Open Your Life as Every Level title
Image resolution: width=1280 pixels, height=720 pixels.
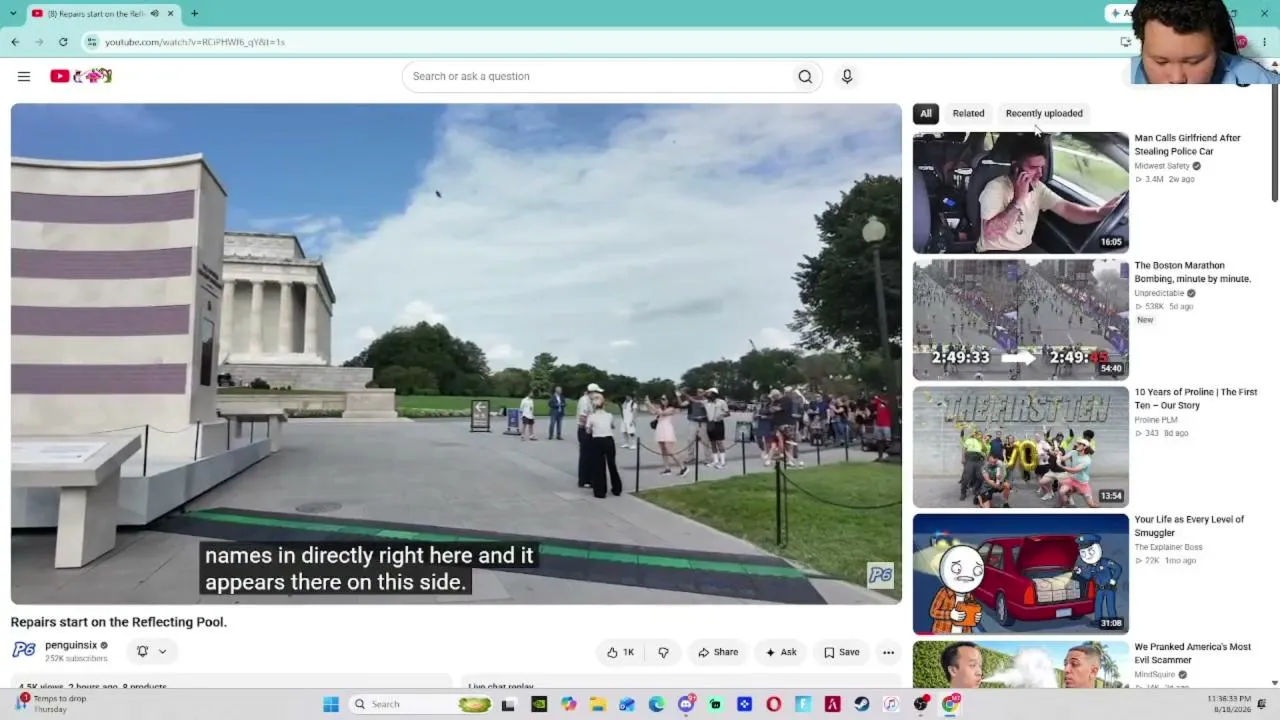coord(1189,526)
